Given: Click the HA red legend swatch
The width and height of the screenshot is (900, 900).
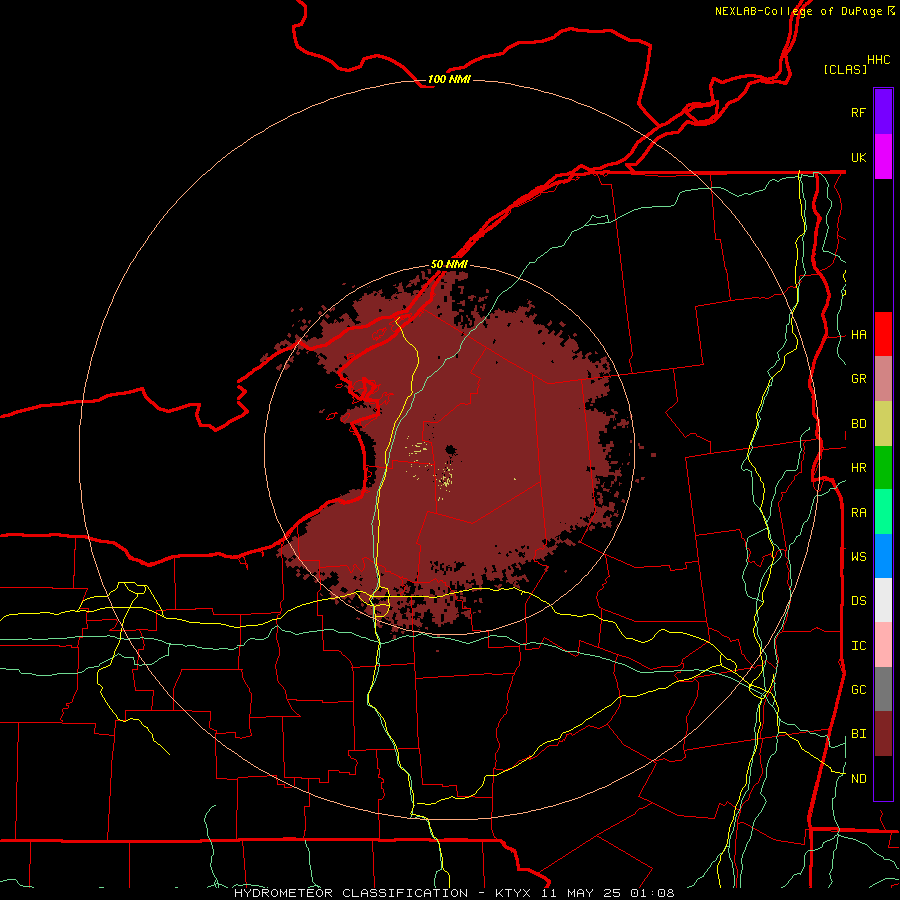Looking at the screenshot, I should click(x=883, y=334).
